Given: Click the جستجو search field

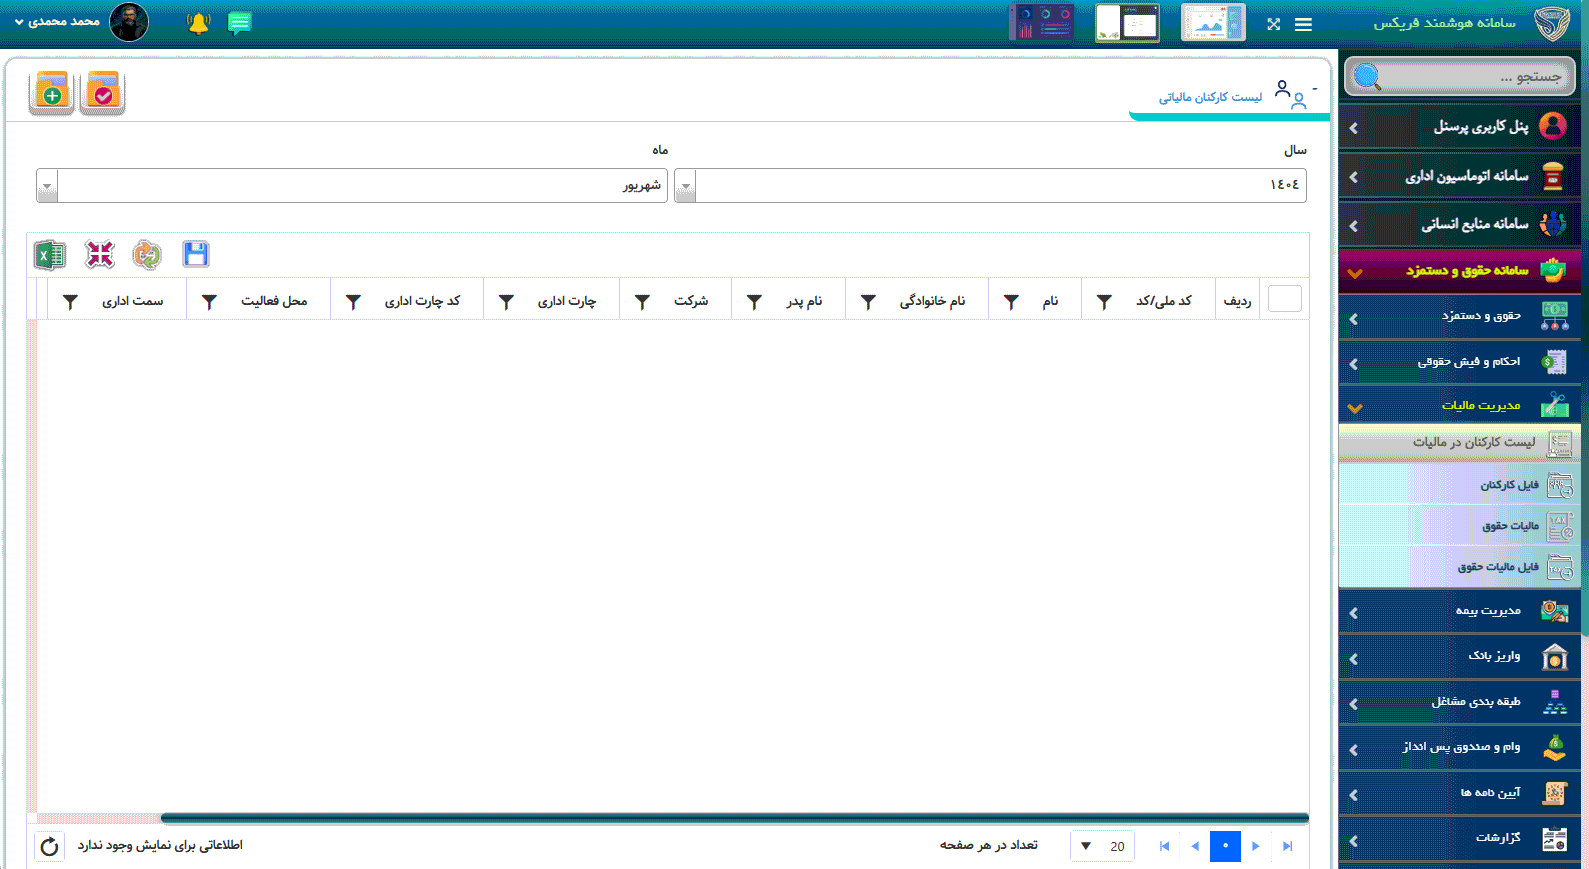Looking at the screenshot, I should coord(1470,77).
